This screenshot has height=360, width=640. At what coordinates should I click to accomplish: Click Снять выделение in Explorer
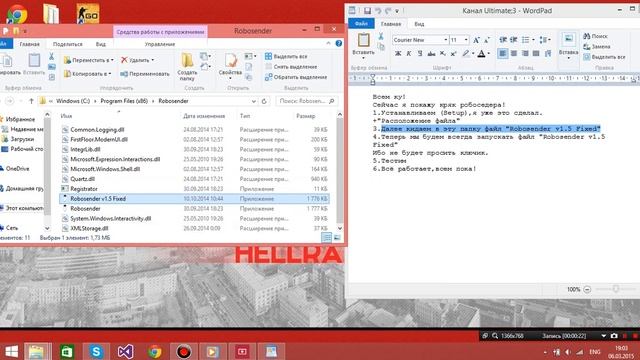pyautogui.click(x=291, y=67)
